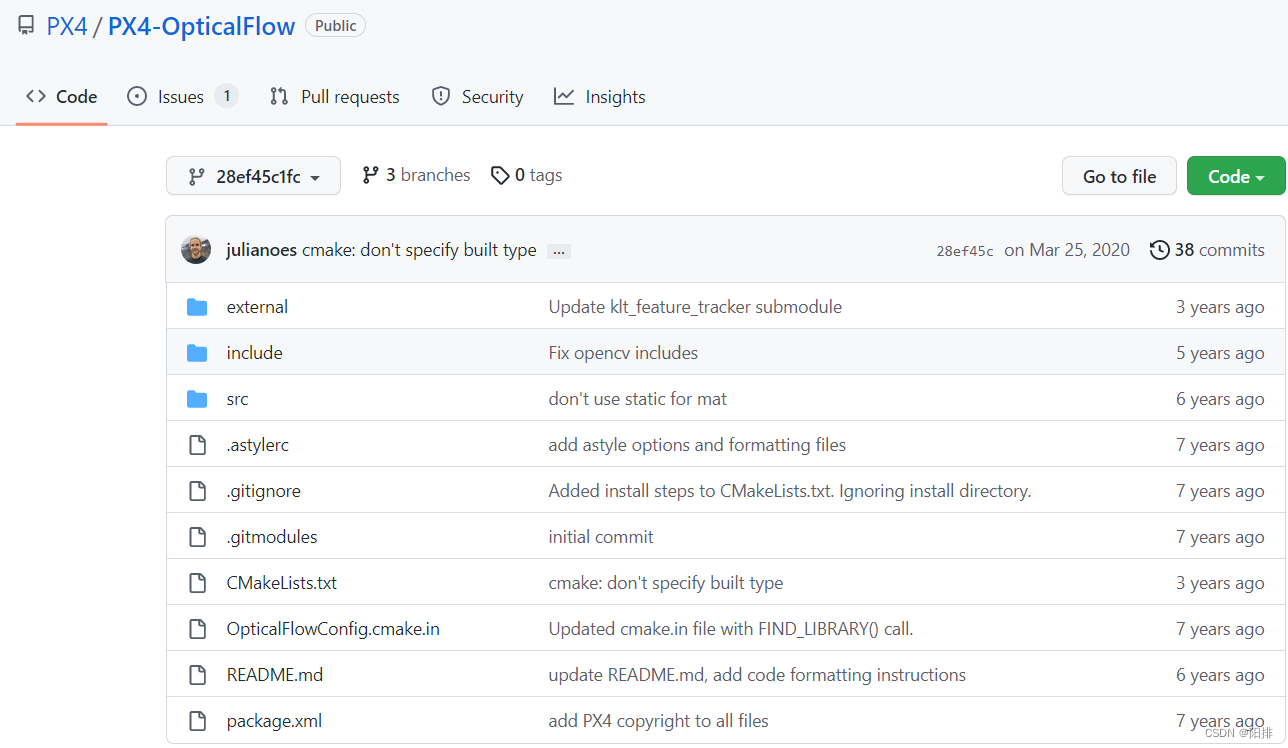Screen dimensions: 1288x748
Task: Open commit 'don't use static for mat'
Action: point(638,399)
